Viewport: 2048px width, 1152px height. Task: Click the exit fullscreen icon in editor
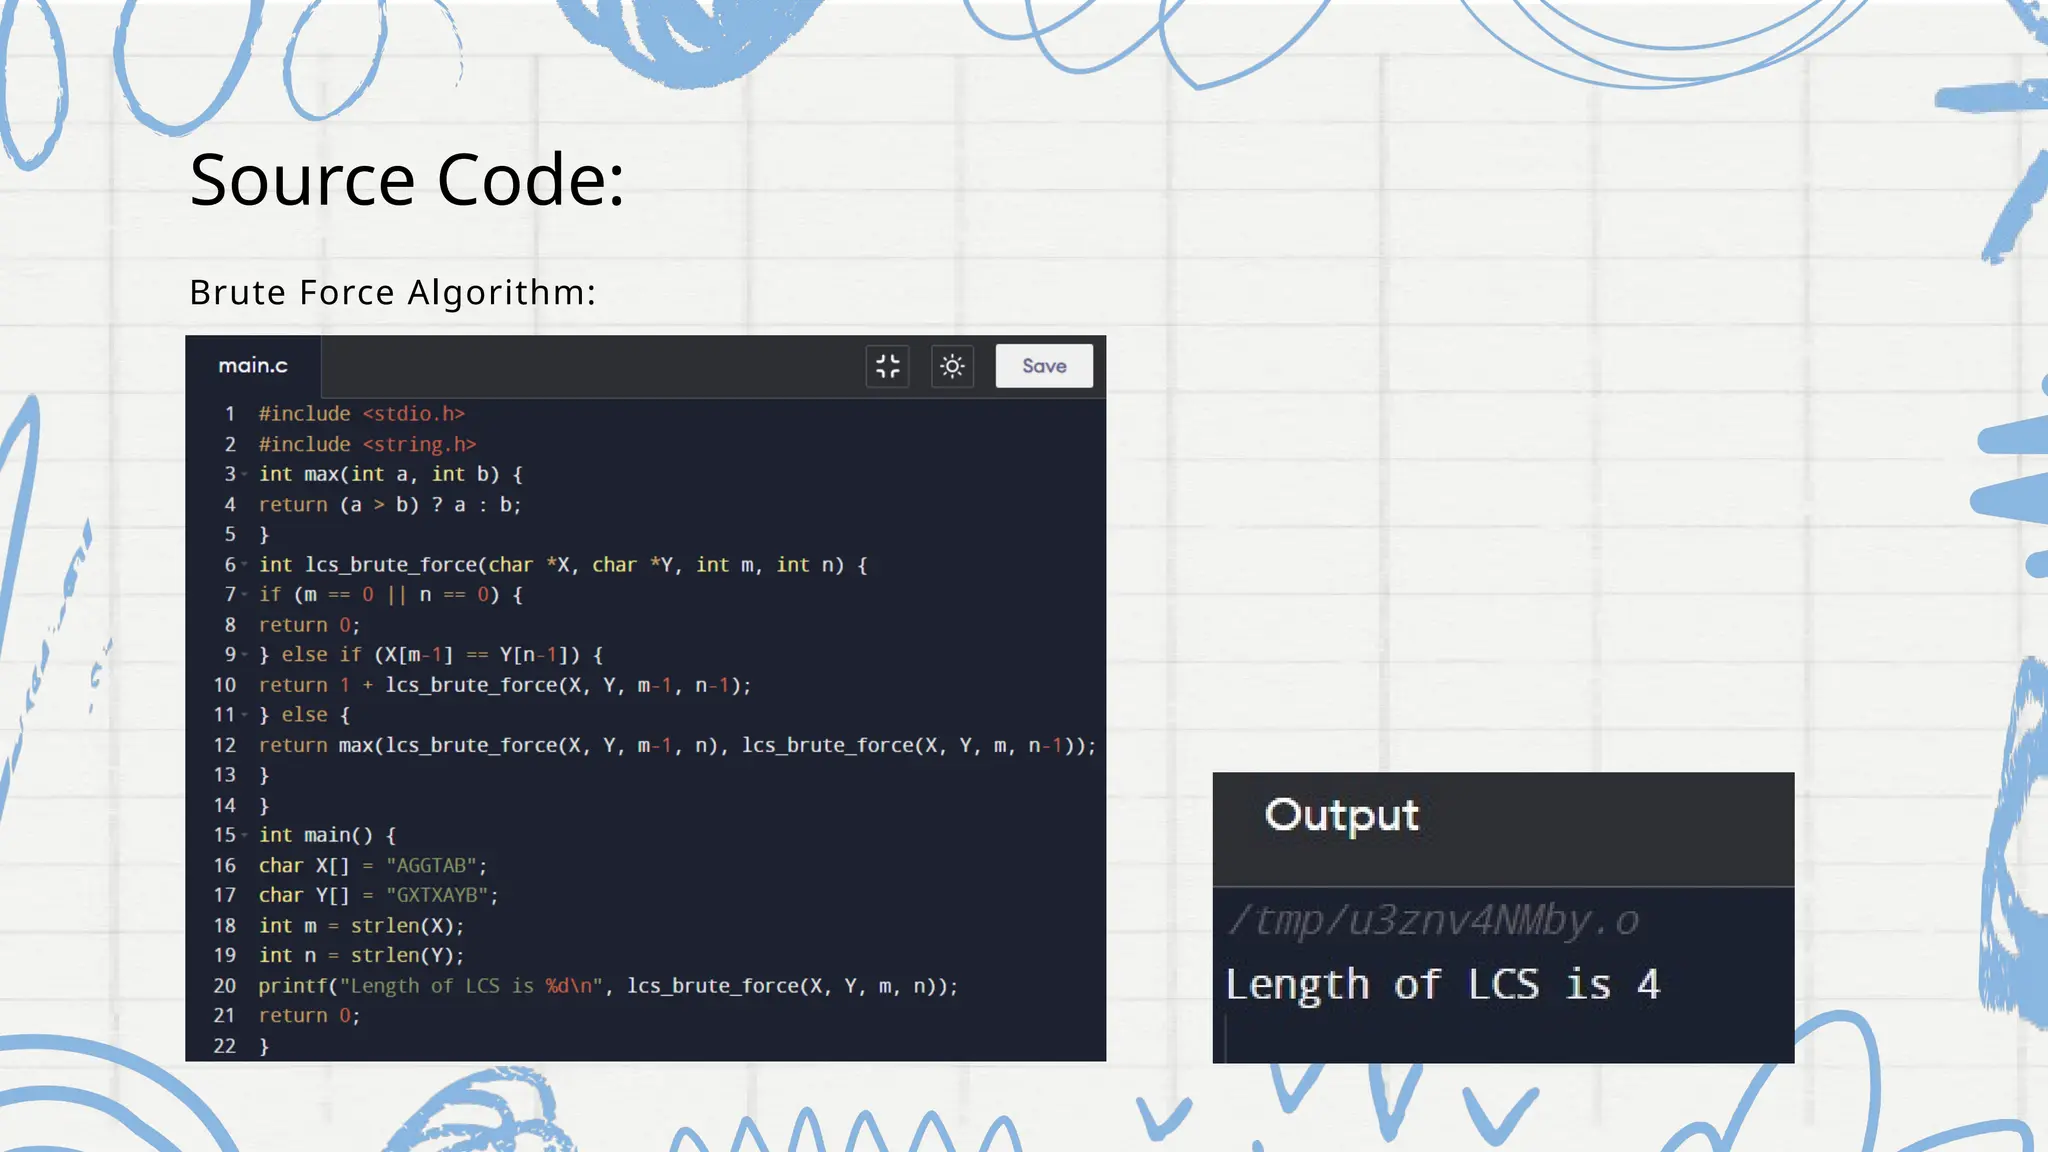(887, 366)
